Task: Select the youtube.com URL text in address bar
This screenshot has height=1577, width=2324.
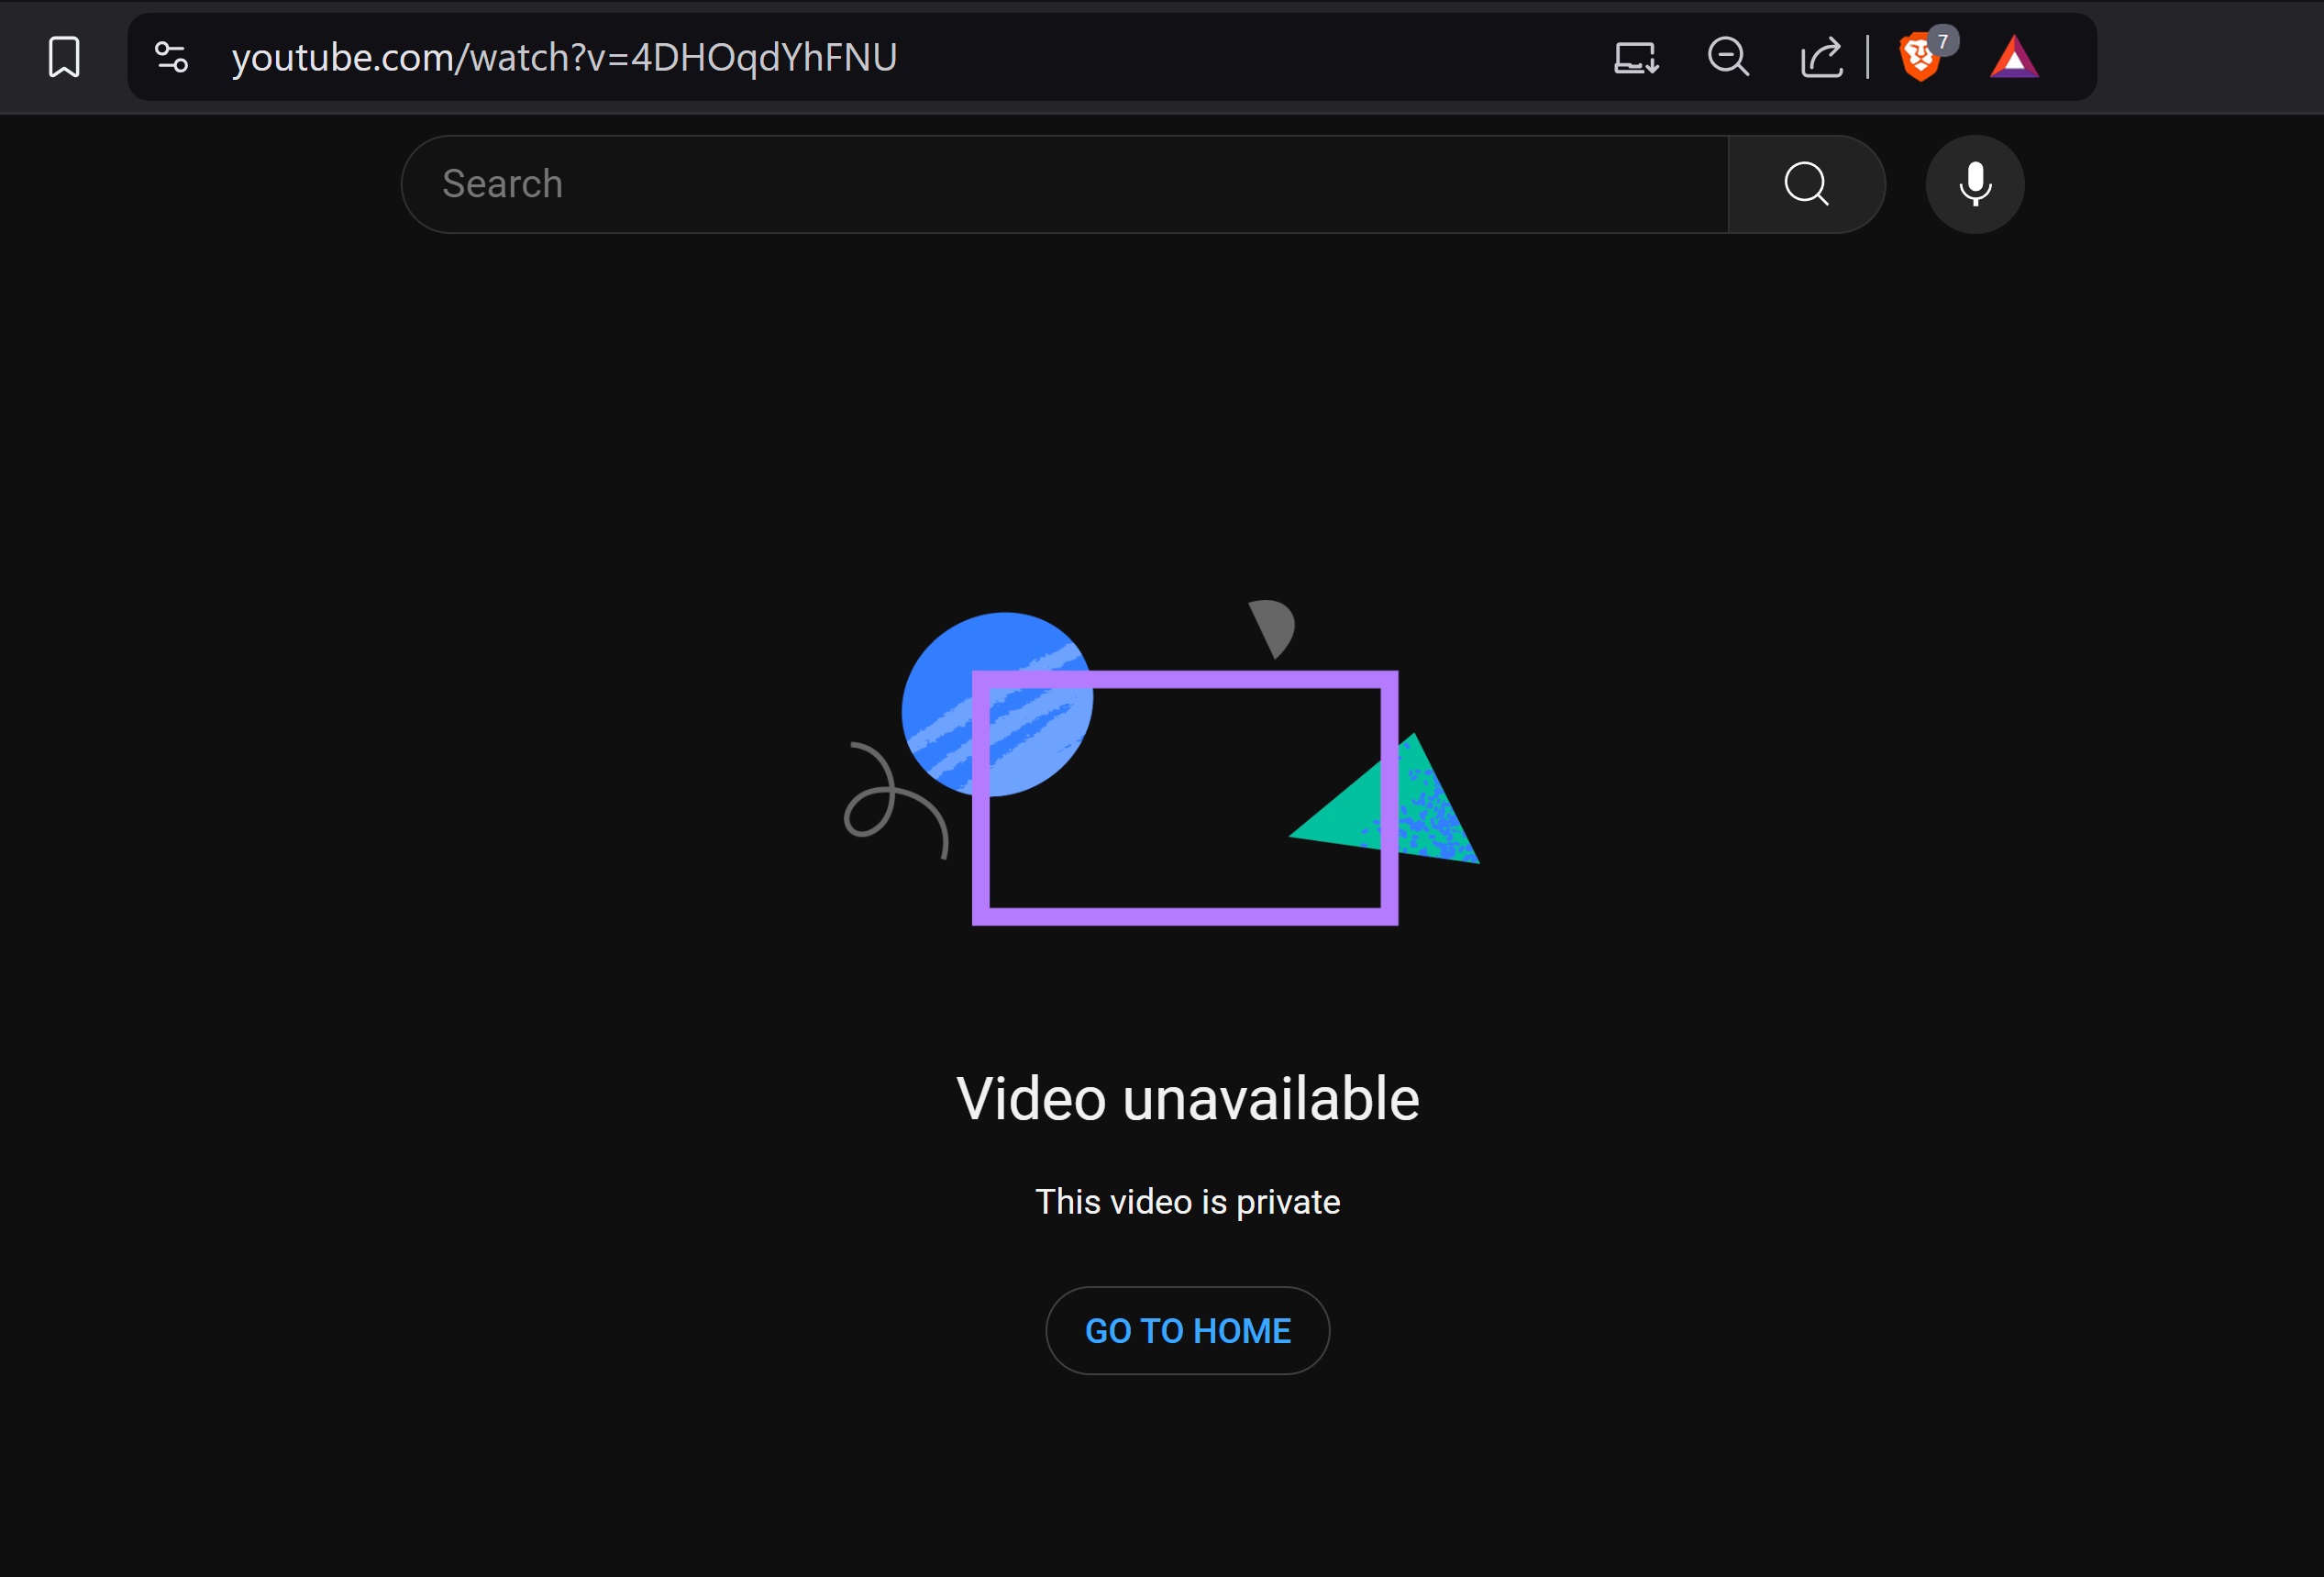Action: coord(564,57)
